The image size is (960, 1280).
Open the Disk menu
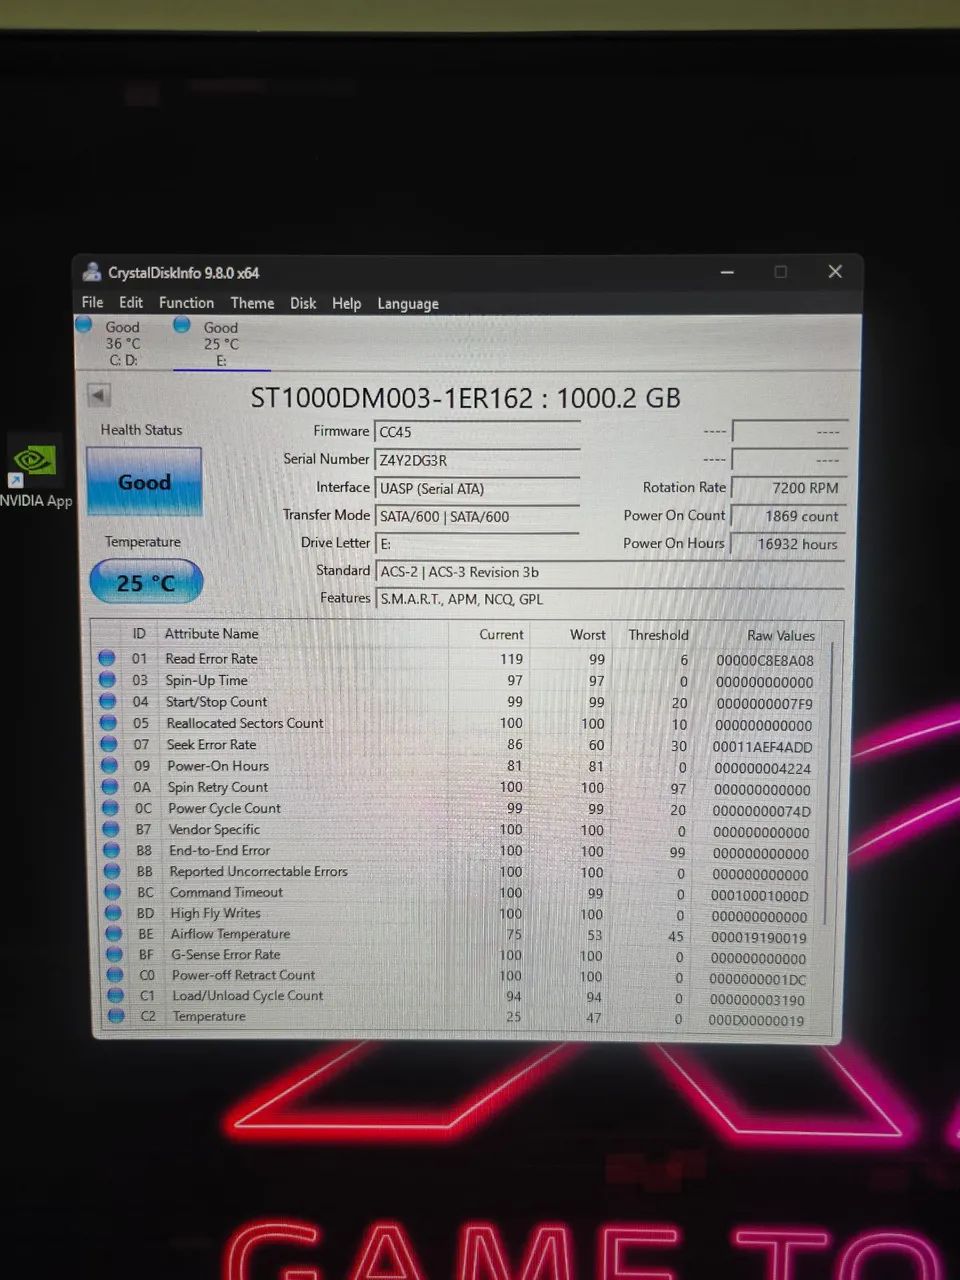click(x=303, y=303)
